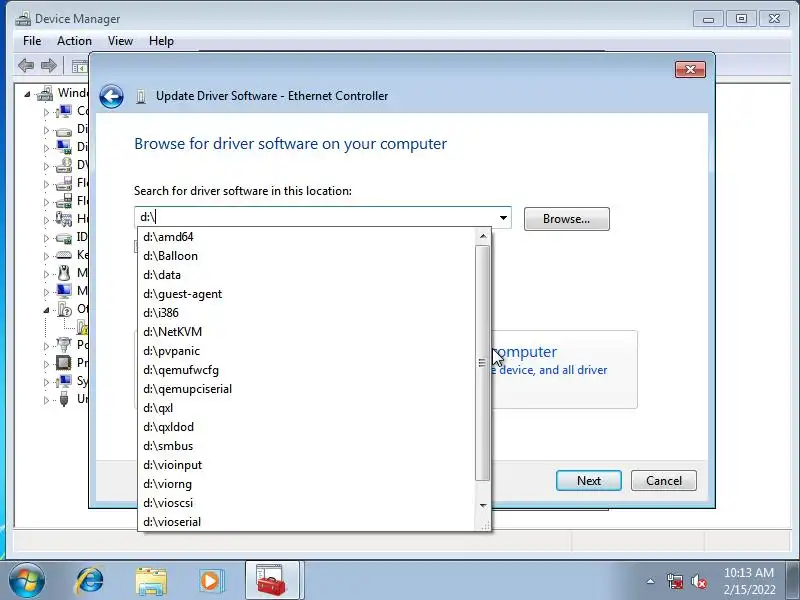Select d:\amd64 from suggestions
Screen dimensions: 800x600
(x=307, y=237)
